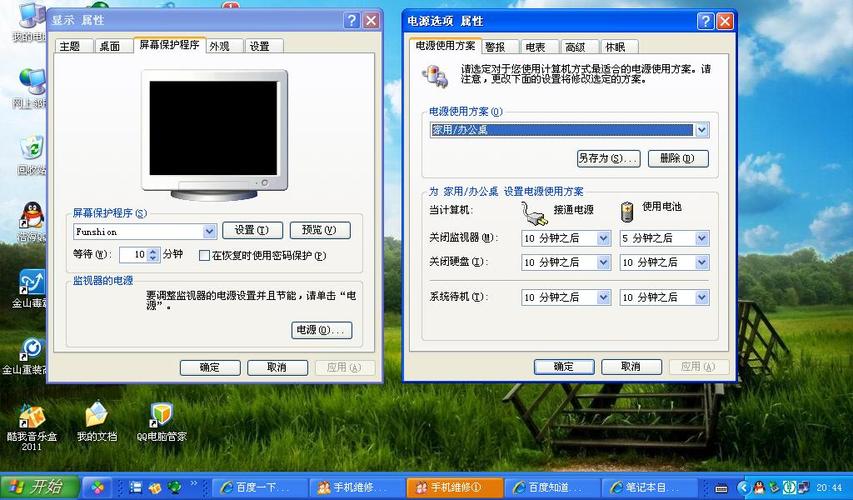Image resolution: width=853 pixels, height=500 pixels.
Task: Click the screensaver 设置(T) button
Action: 252,231
